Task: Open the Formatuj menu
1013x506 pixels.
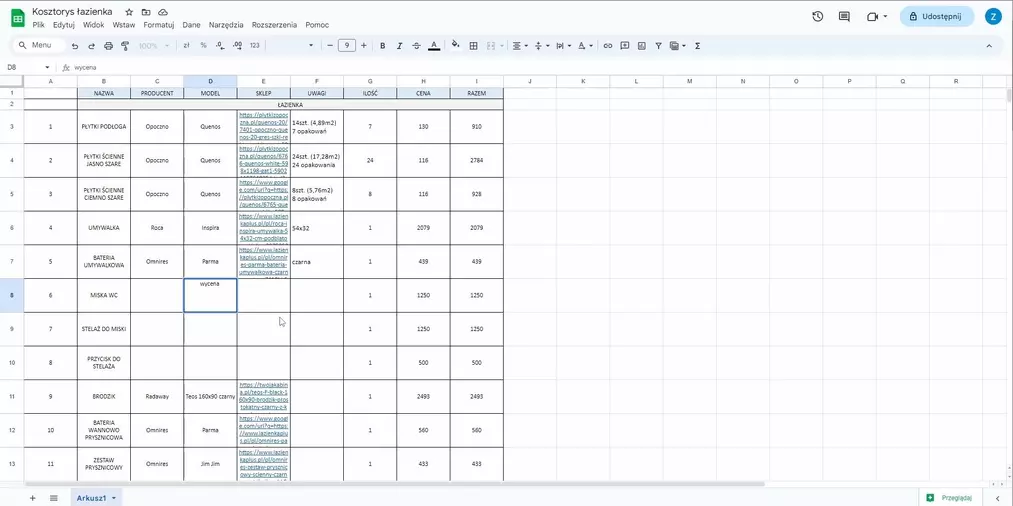Action: (x=159, y=25)
